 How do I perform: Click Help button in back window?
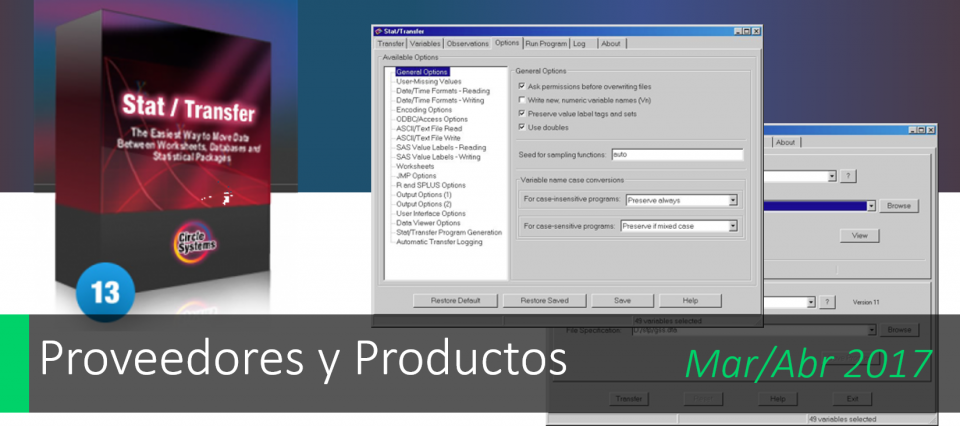pos(778,398)
